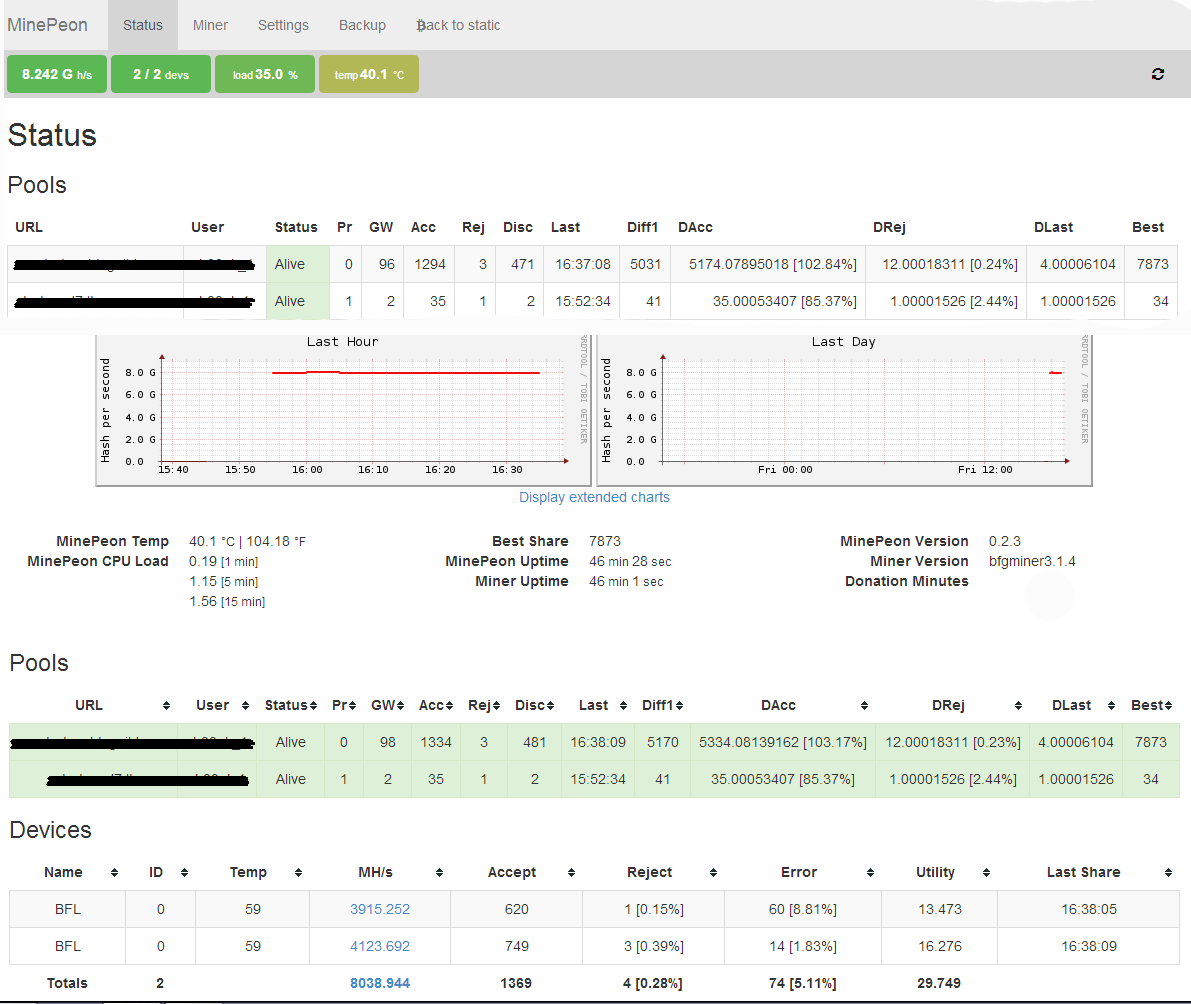
Task: Sort Devices table by Utility
Action: click(939, 873)
